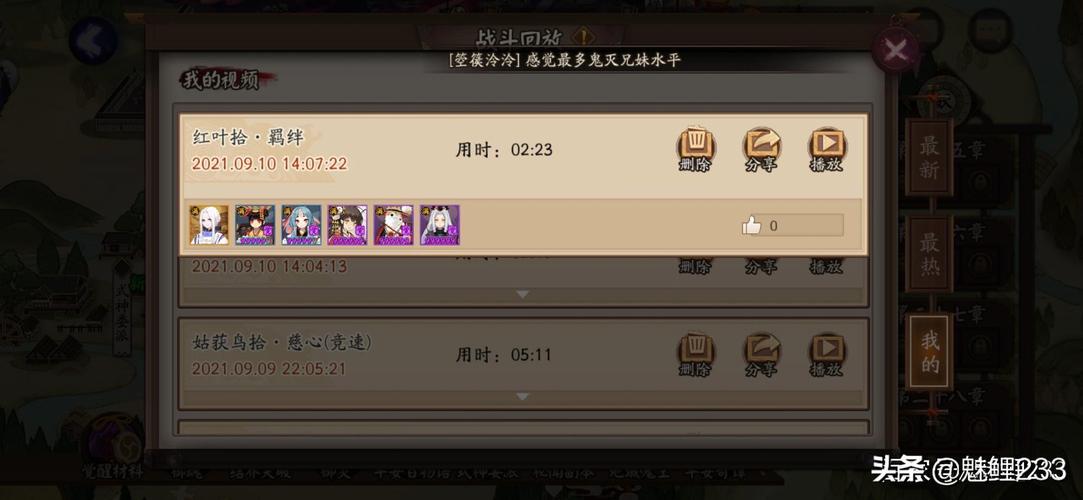This screenshot has width=1083, height=500.
Task: Share the 姑获鸟拾·慈心 replay
Action: point(761,355)
